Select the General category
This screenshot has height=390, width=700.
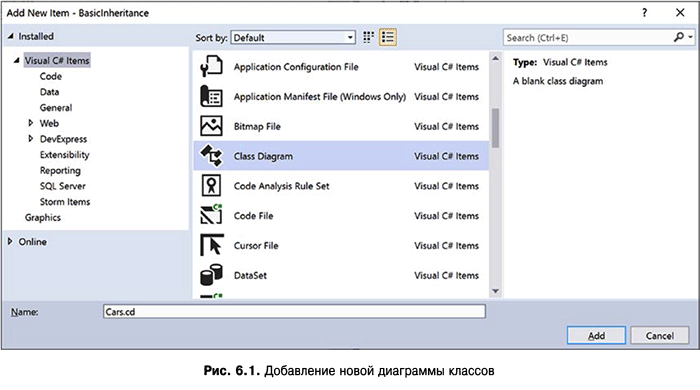[56, 108]
